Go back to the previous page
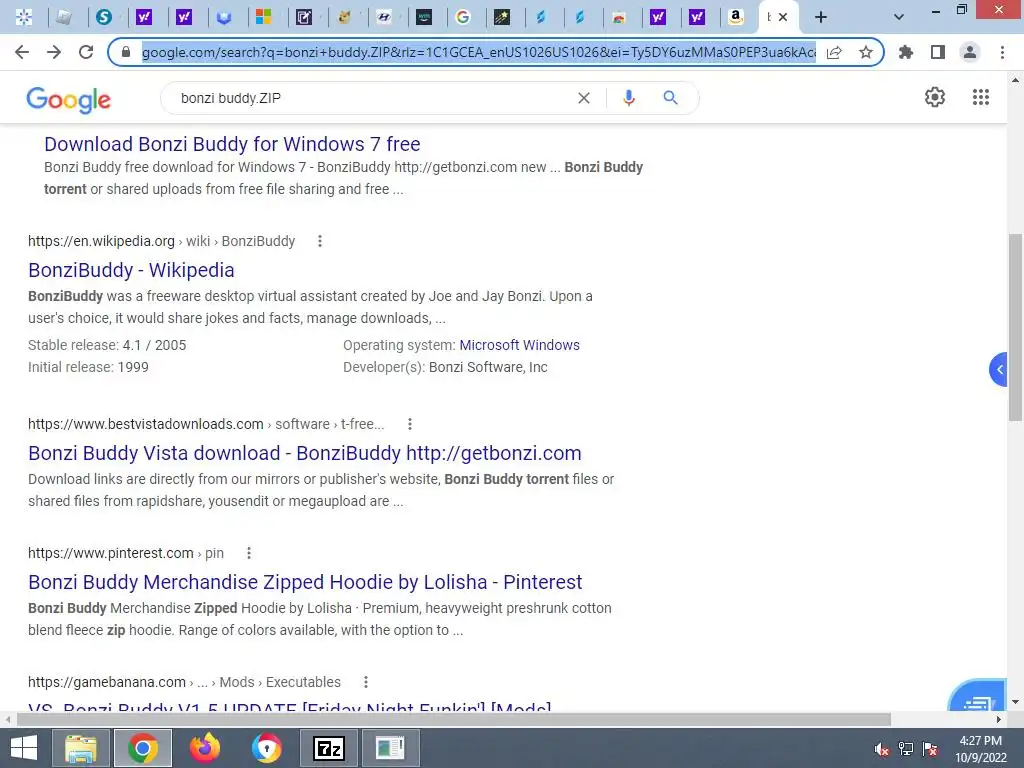1024x768 pixels. coord(22,52)
